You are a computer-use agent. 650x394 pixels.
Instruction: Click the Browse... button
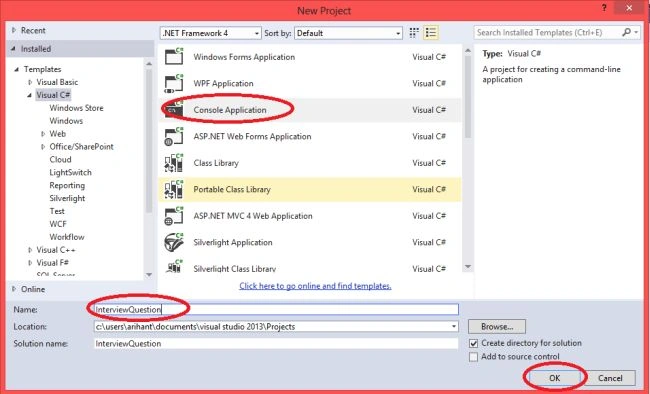pyautogui.click(x=497, y=327)
